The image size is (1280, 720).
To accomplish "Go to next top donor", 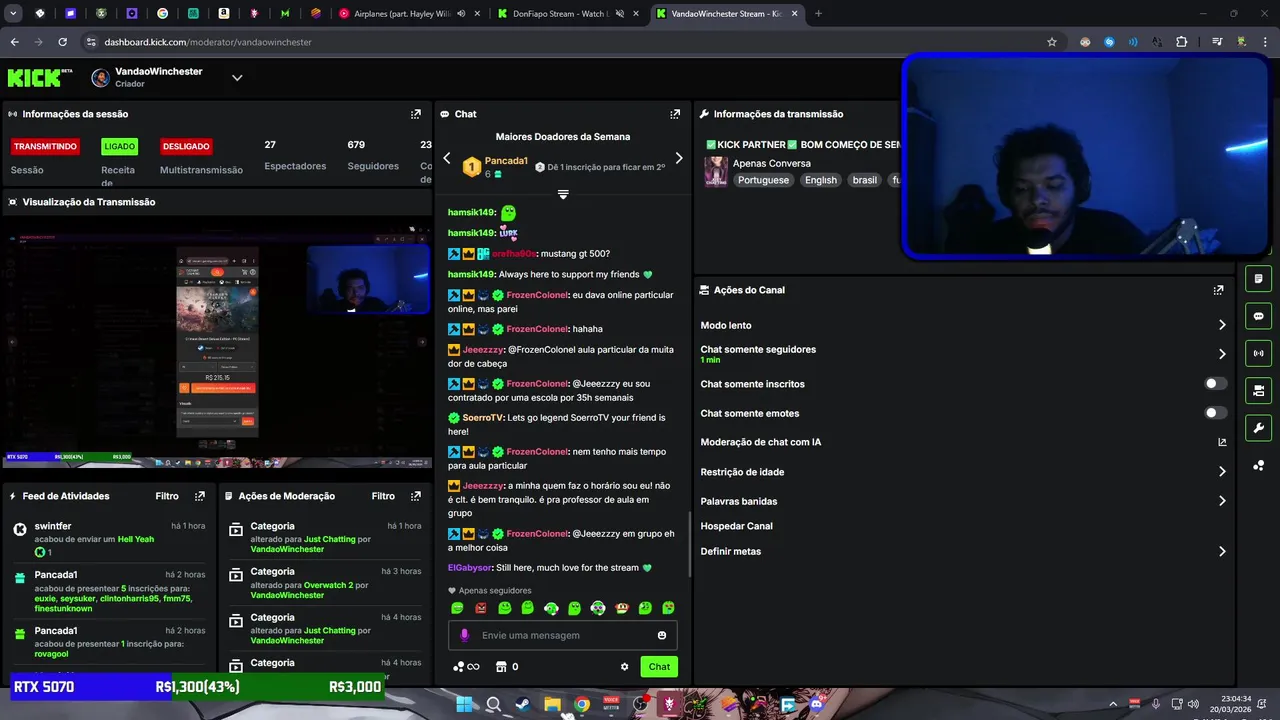I will (679, 159).
